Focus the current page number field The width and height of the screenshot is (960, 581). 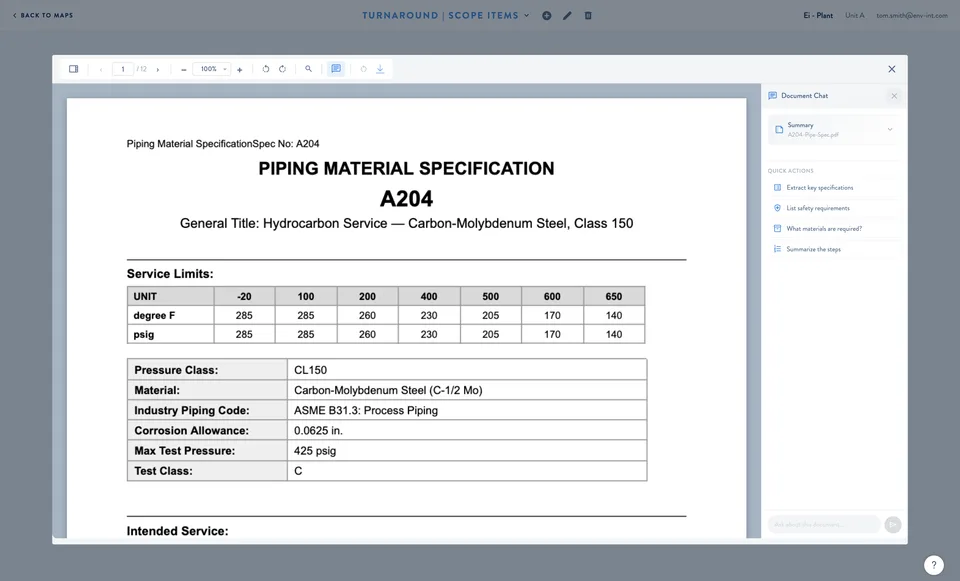tap(123, 69)
